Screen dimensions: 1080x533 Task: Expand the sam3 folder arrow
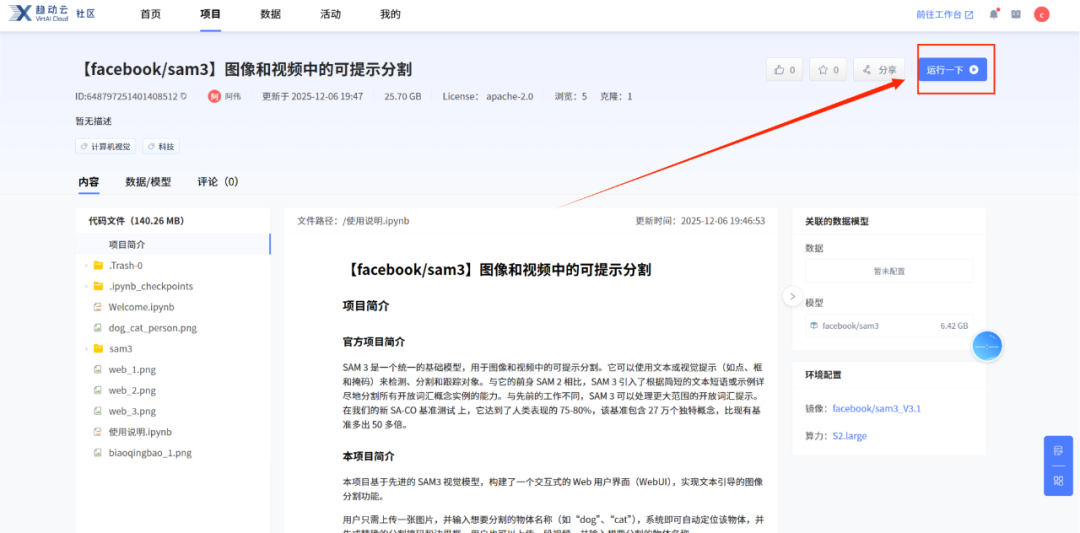pyautogui.click(x=85, y=349)
